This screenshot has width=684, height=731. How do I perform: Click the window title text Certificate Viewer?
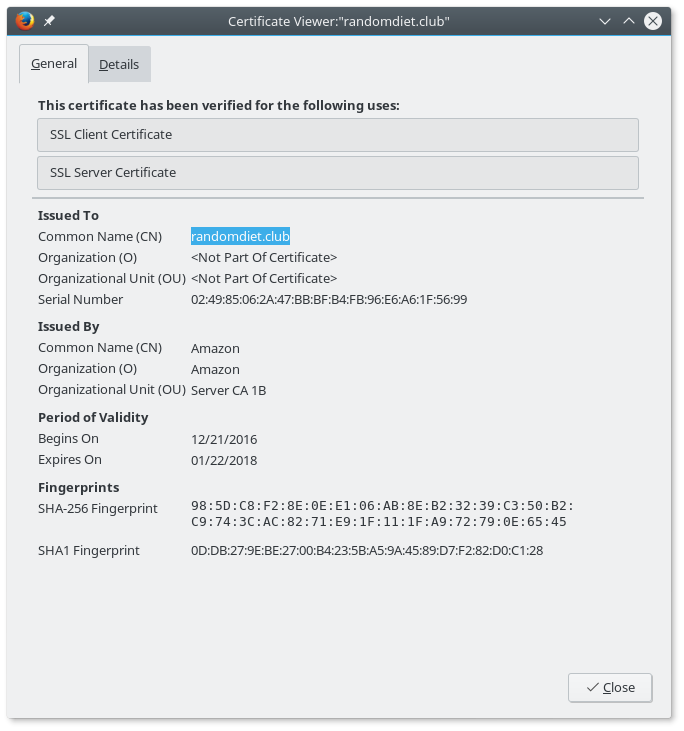click(339, 21)
